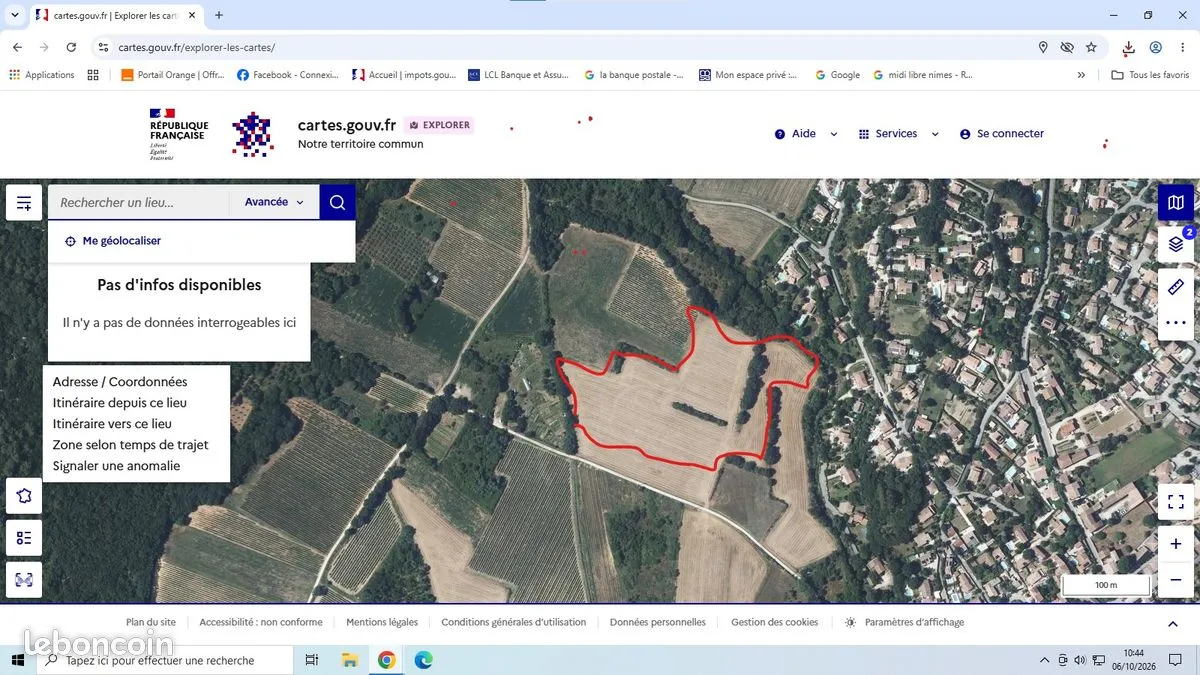Screen dimensions: 1200x675
Task: Open the three-dots more tools button
Action: point(1176,323)
